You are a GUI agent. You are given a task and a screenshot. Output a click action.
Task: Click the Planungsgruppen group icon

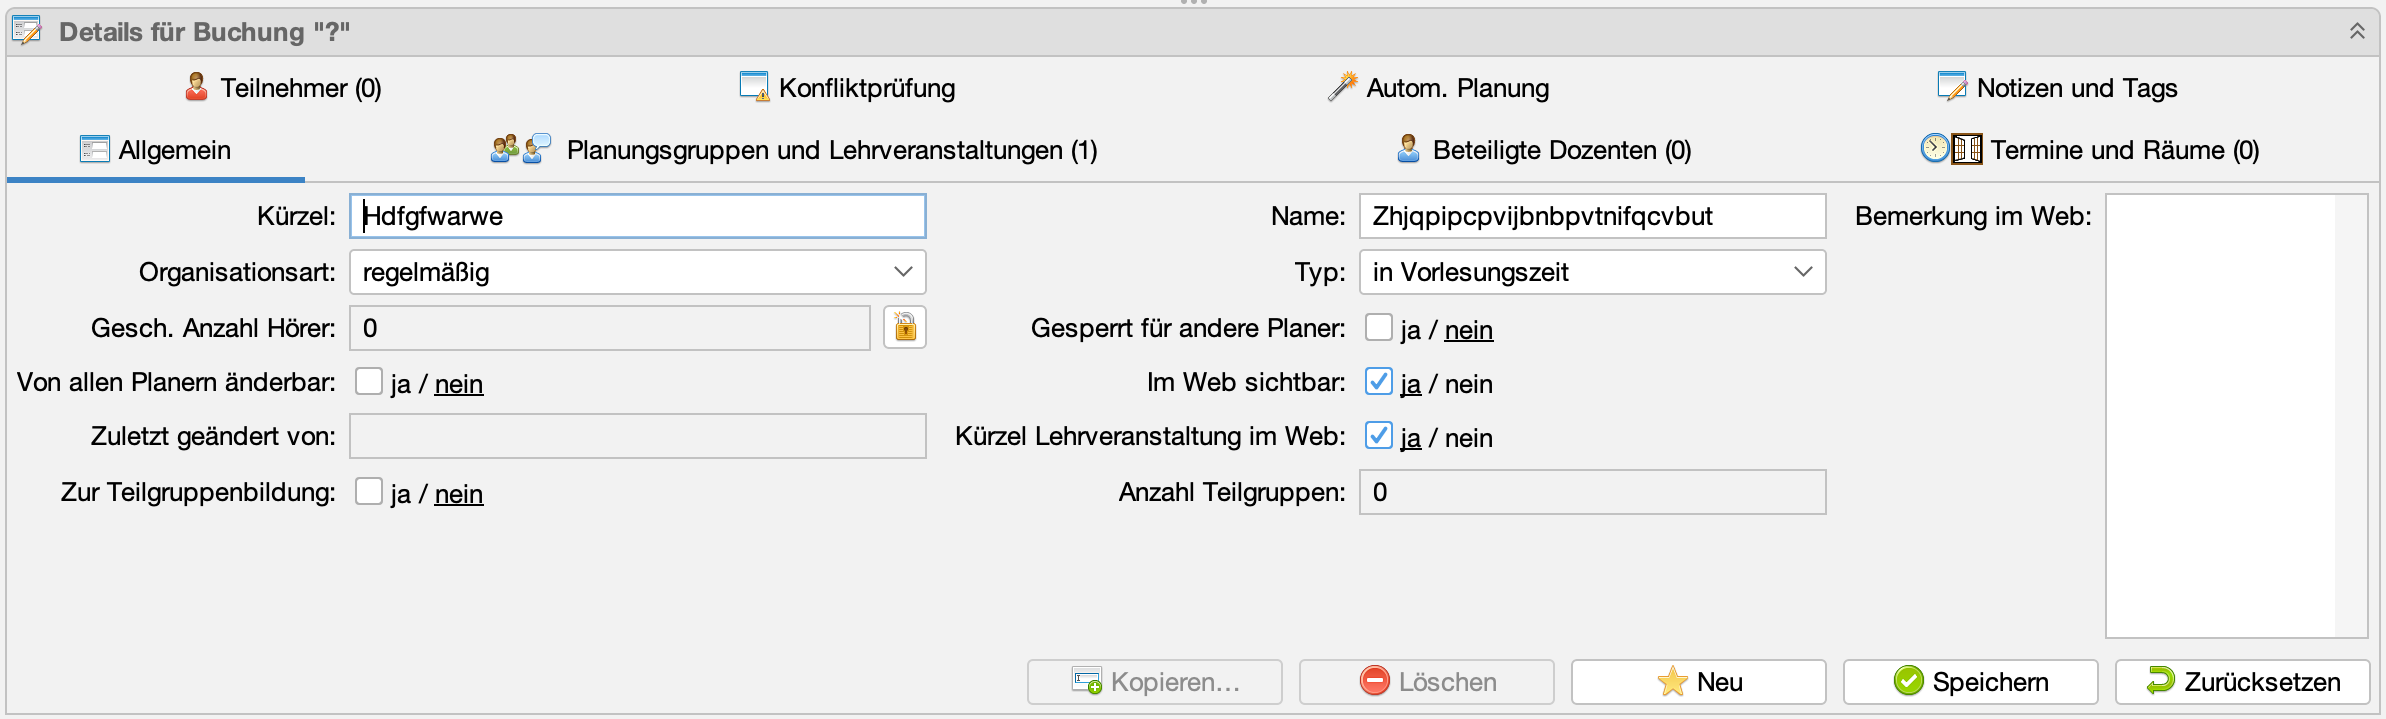(x=506, y=150)
